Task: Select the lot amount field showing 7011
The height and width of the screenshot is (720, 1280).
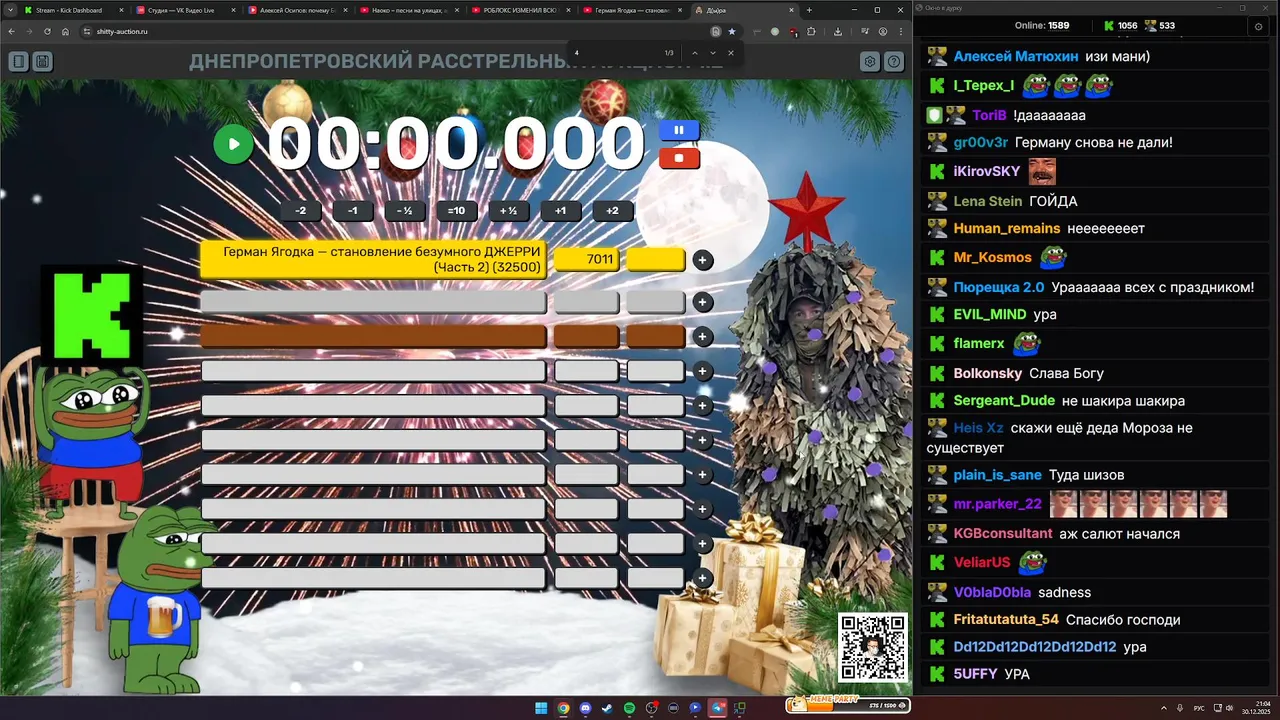Action: pos(587,259)
